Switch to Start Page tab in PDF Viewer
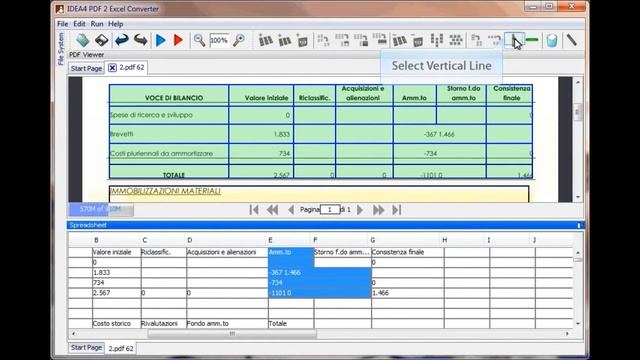640x360 pixels. coord(86,68)
